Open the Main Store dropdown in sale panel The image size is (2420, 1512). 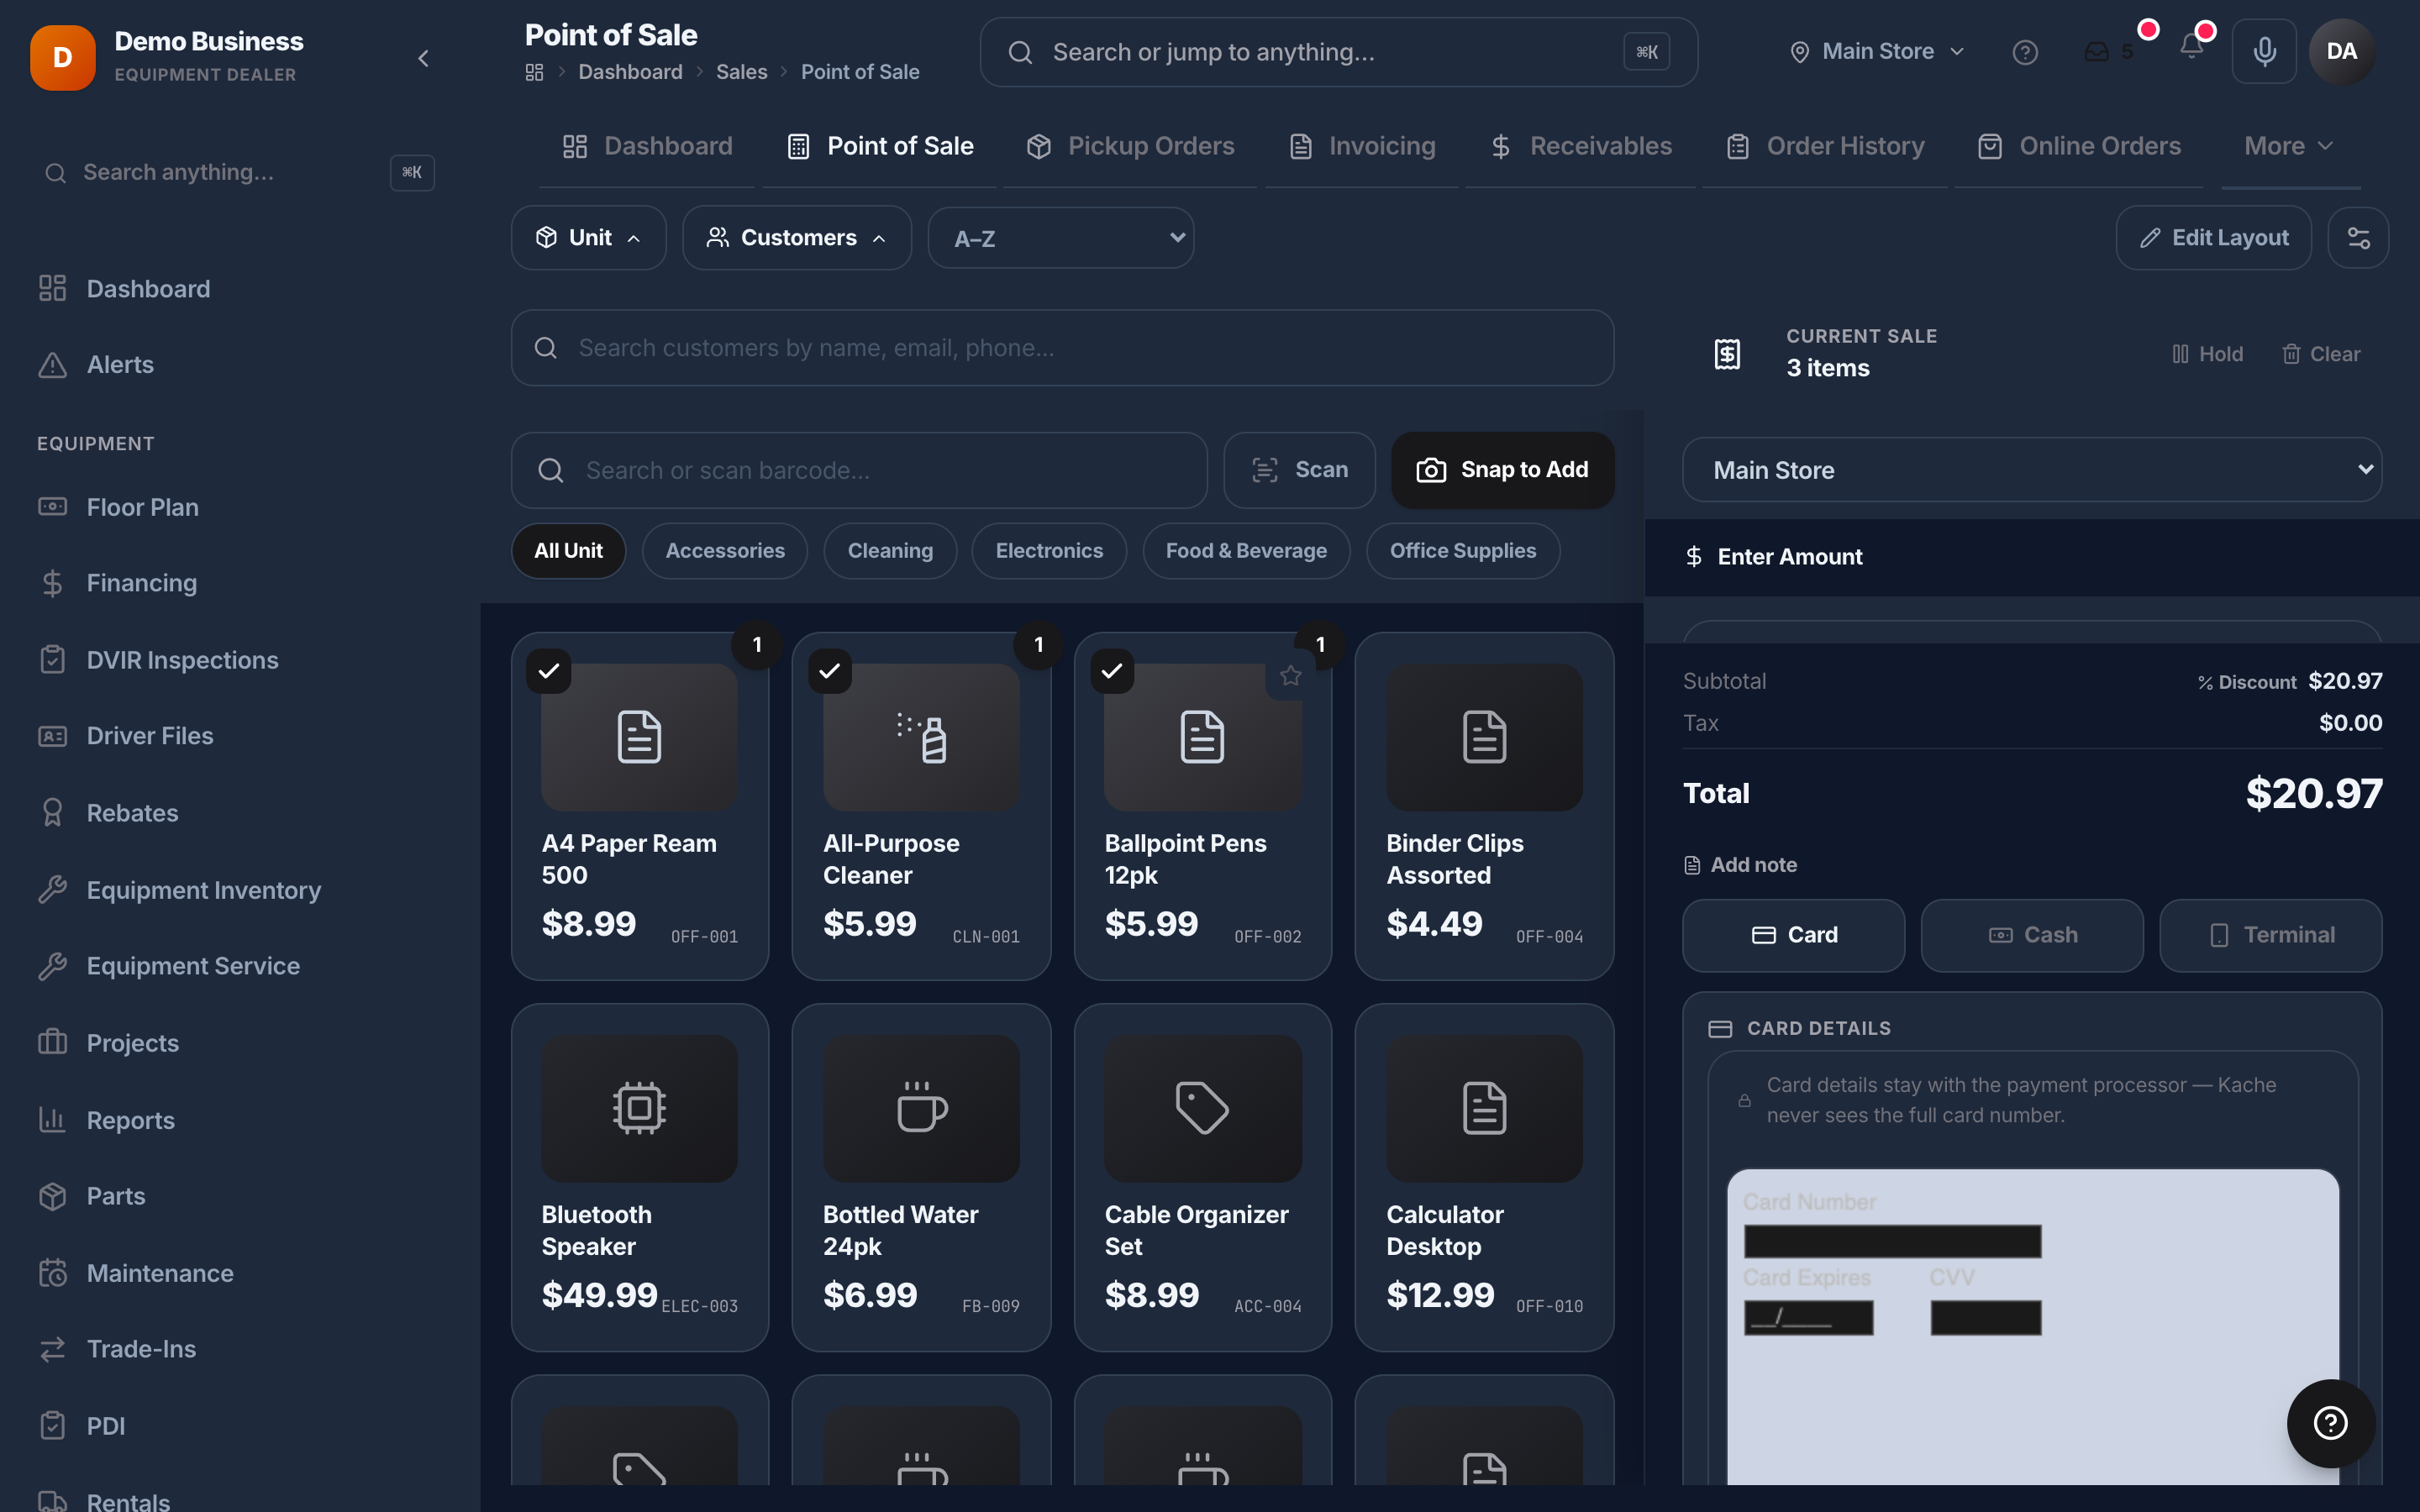[2031, 470]
